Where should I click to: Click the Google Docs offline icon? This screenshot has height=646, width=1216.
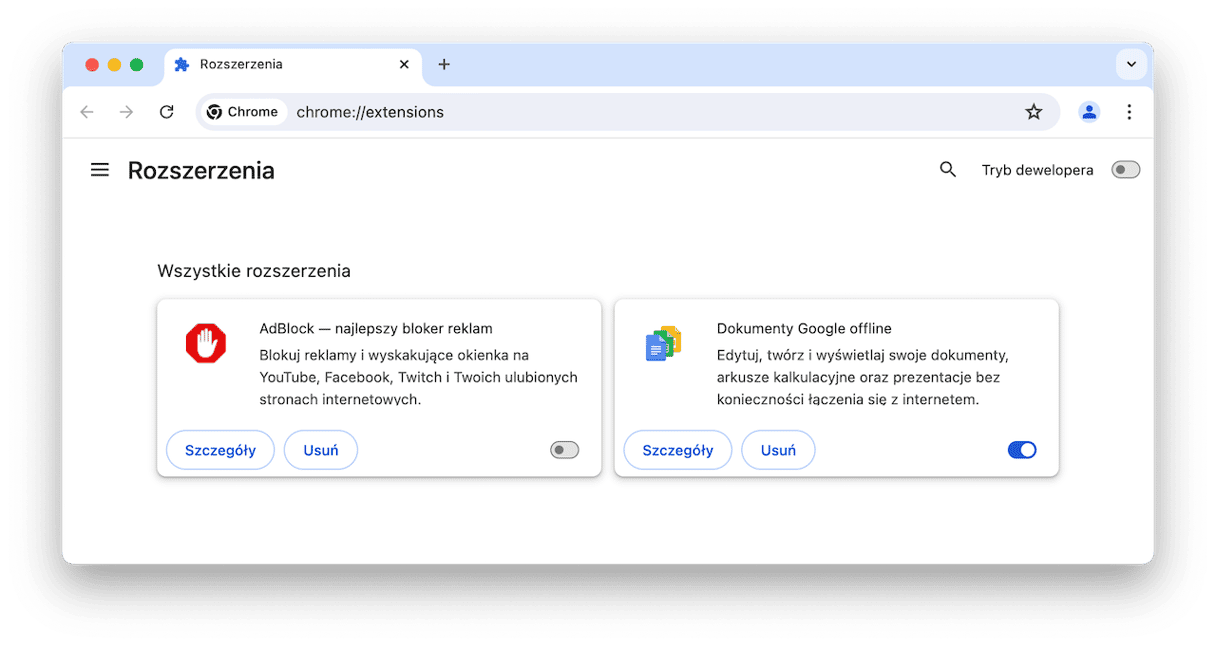click(663, 344)
